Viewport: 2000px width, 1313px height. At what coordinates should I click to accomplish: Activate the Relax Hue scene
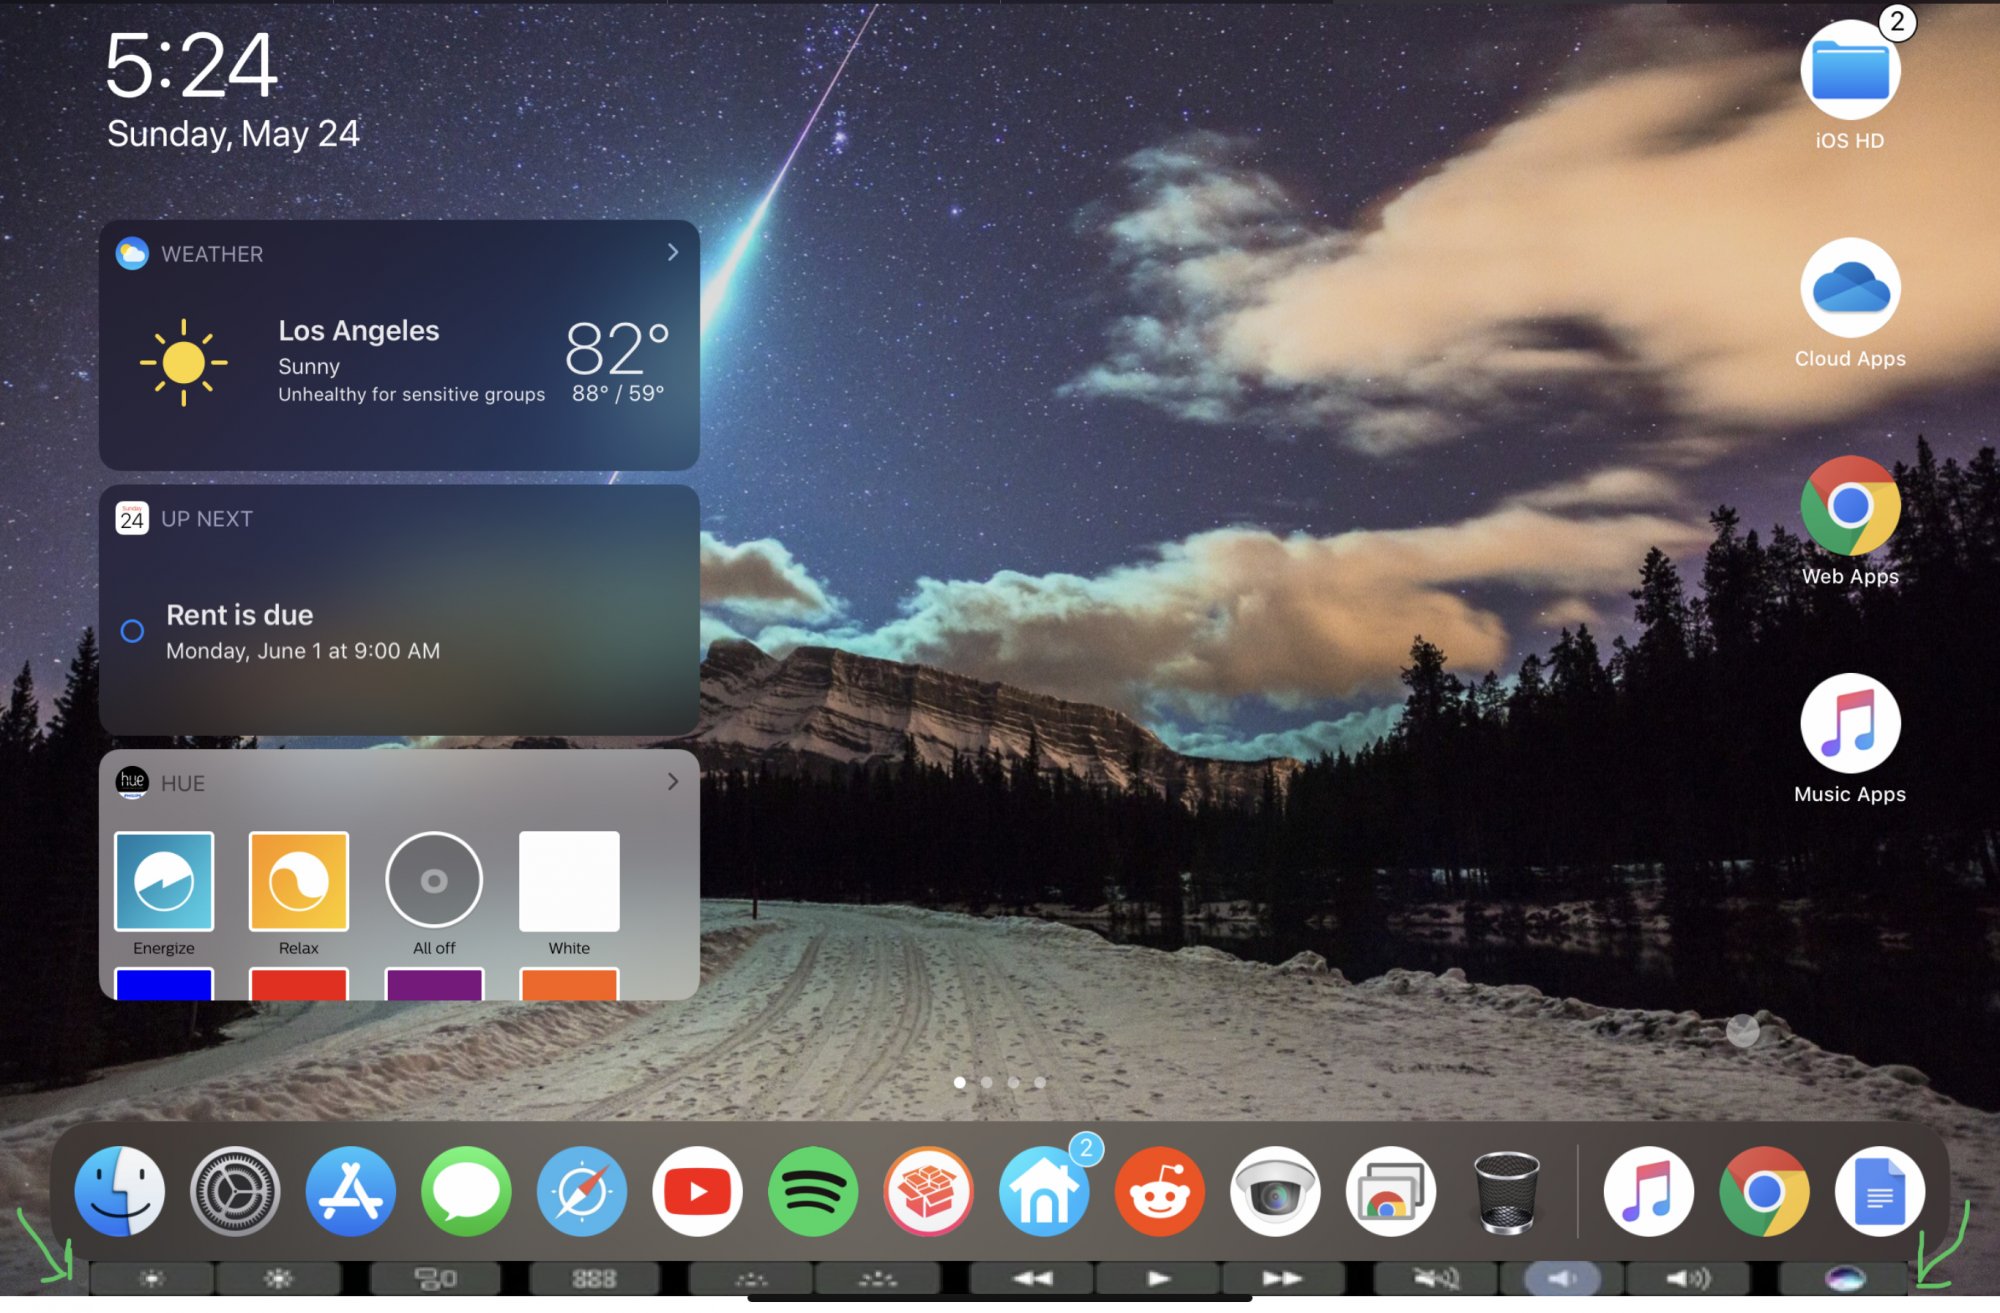click(x=299, y=881)
